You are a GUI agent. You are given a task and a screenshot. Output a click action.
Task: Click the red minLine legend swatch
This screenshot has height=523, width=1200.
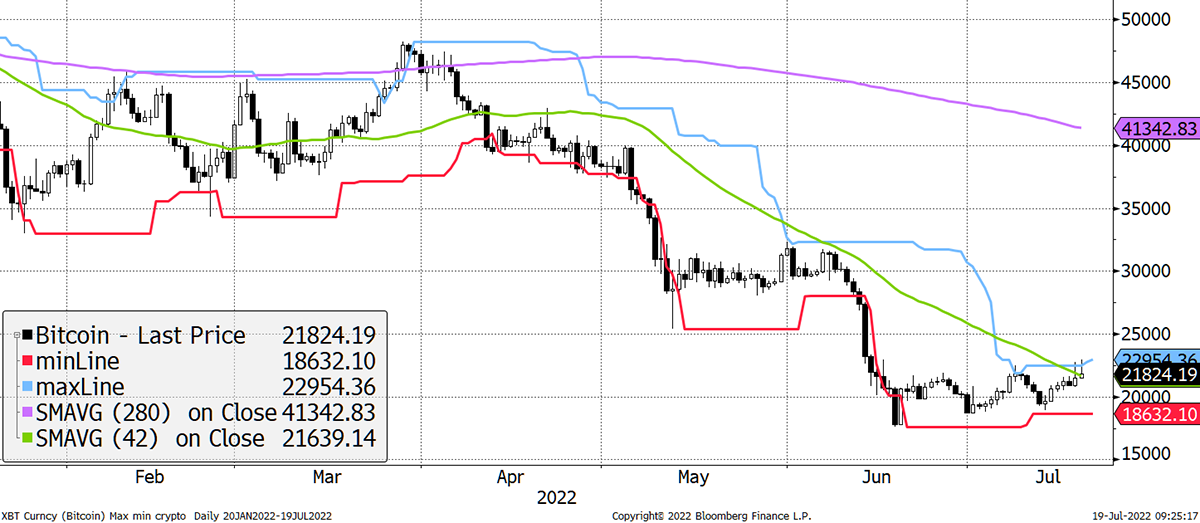[27, 362]
